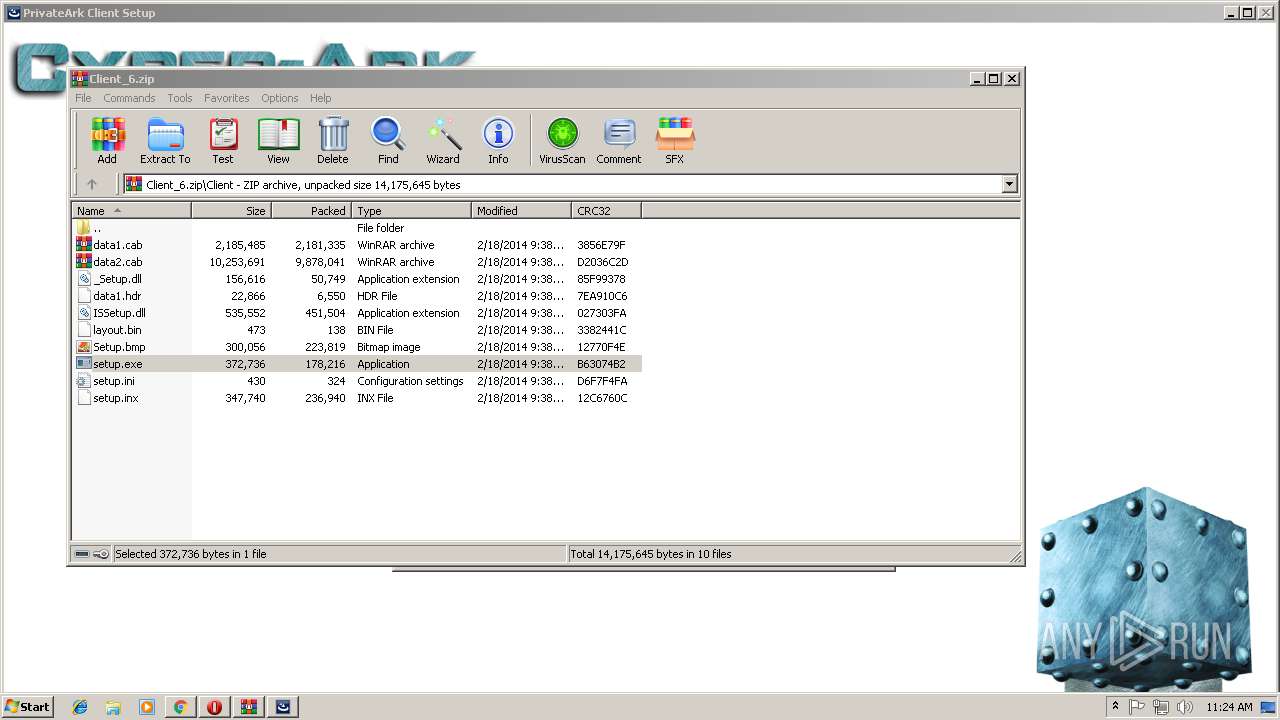
Task: Select the _Setup.dll file icon
Action: tap(84, 279)
